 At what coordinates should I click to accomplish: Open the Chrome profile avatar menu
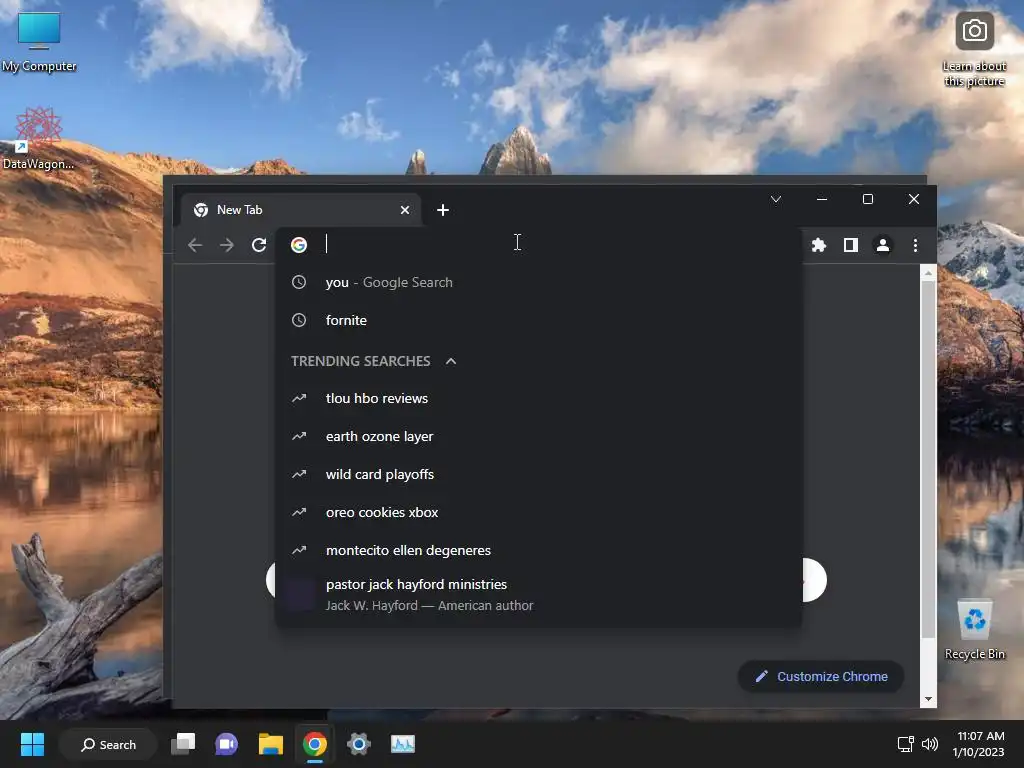882,245
